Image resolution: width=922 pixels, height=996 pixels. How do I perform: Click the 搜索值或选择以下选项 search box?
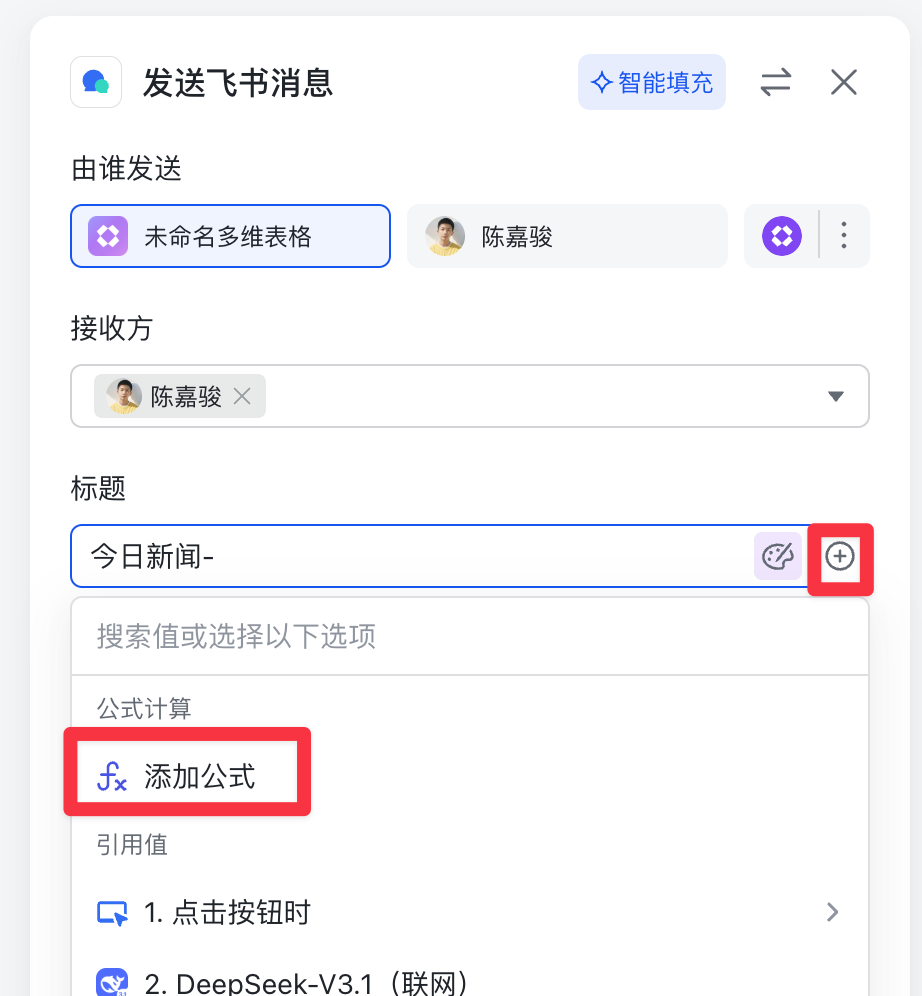pos(470,636)
